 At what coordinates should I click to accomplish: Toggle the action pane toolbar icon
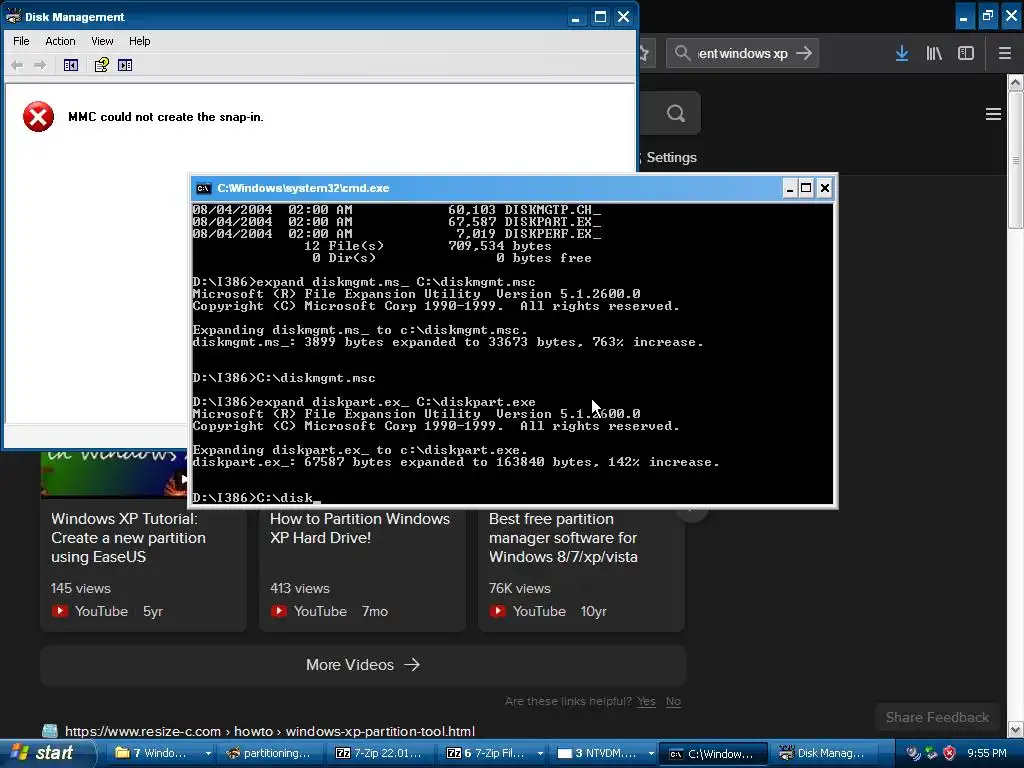[125, 65]
